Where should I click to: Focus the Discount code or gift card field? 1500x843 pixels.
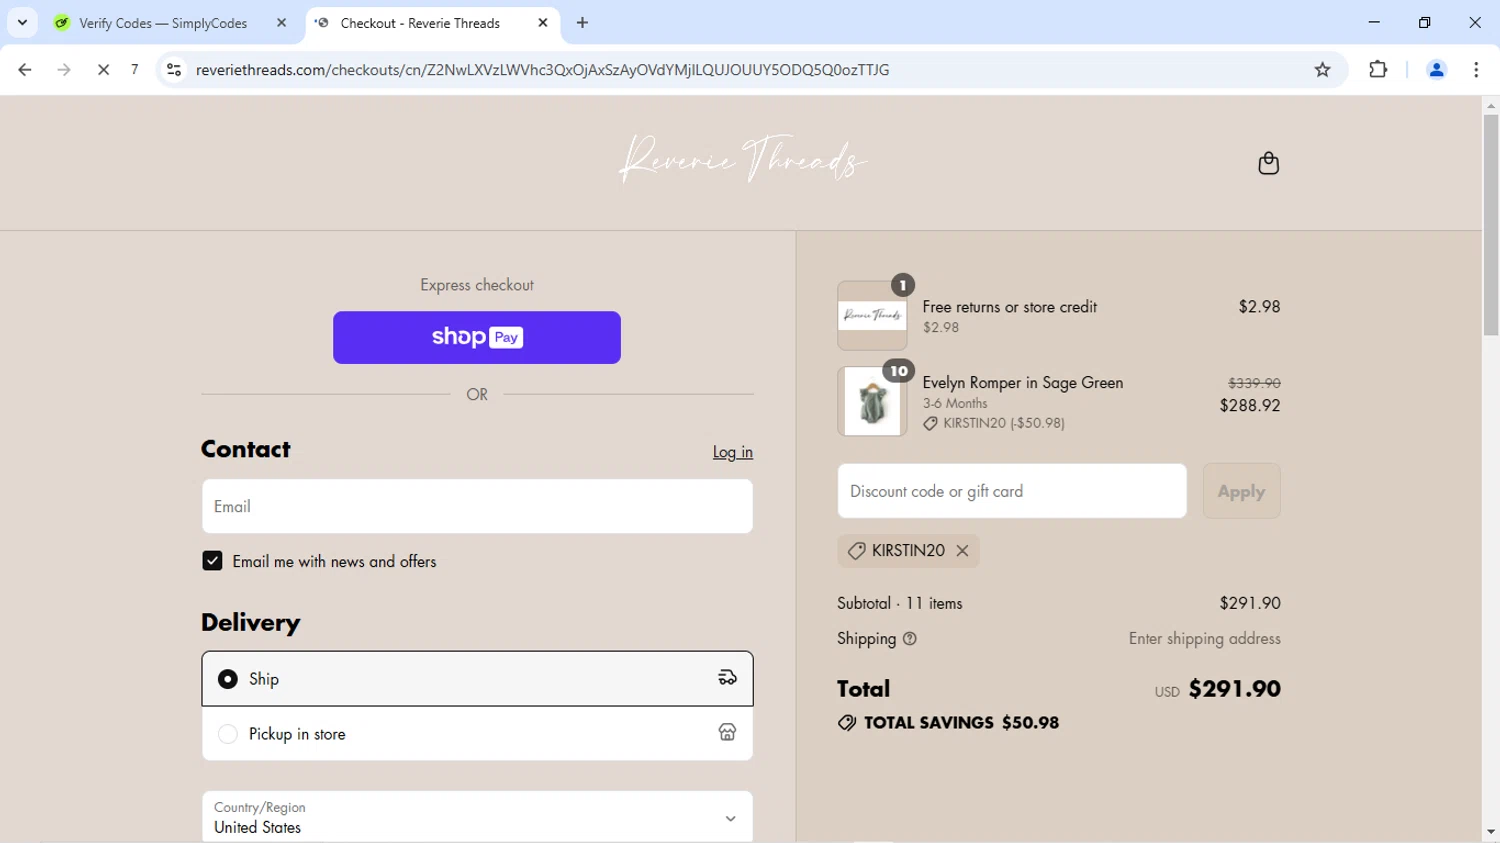click(1012, 491)
